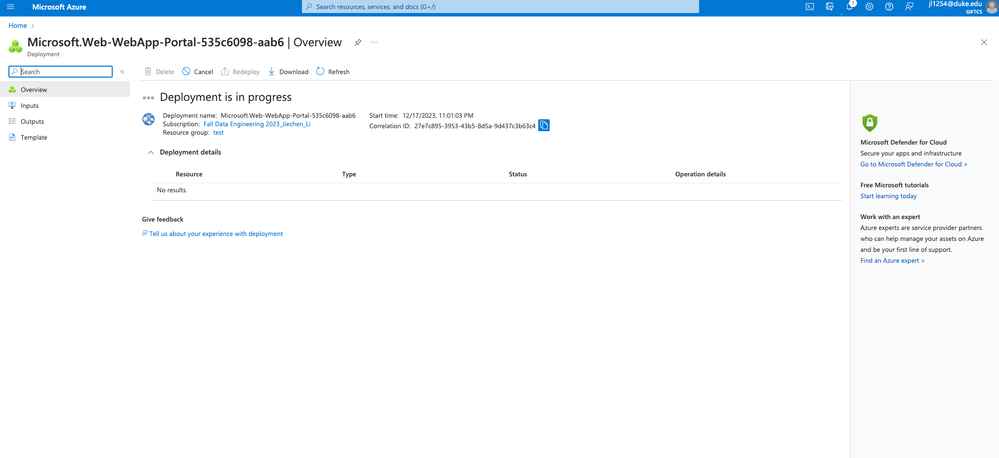Click the Operation details column header
999x458 pixels.
[x=700, y=175]
